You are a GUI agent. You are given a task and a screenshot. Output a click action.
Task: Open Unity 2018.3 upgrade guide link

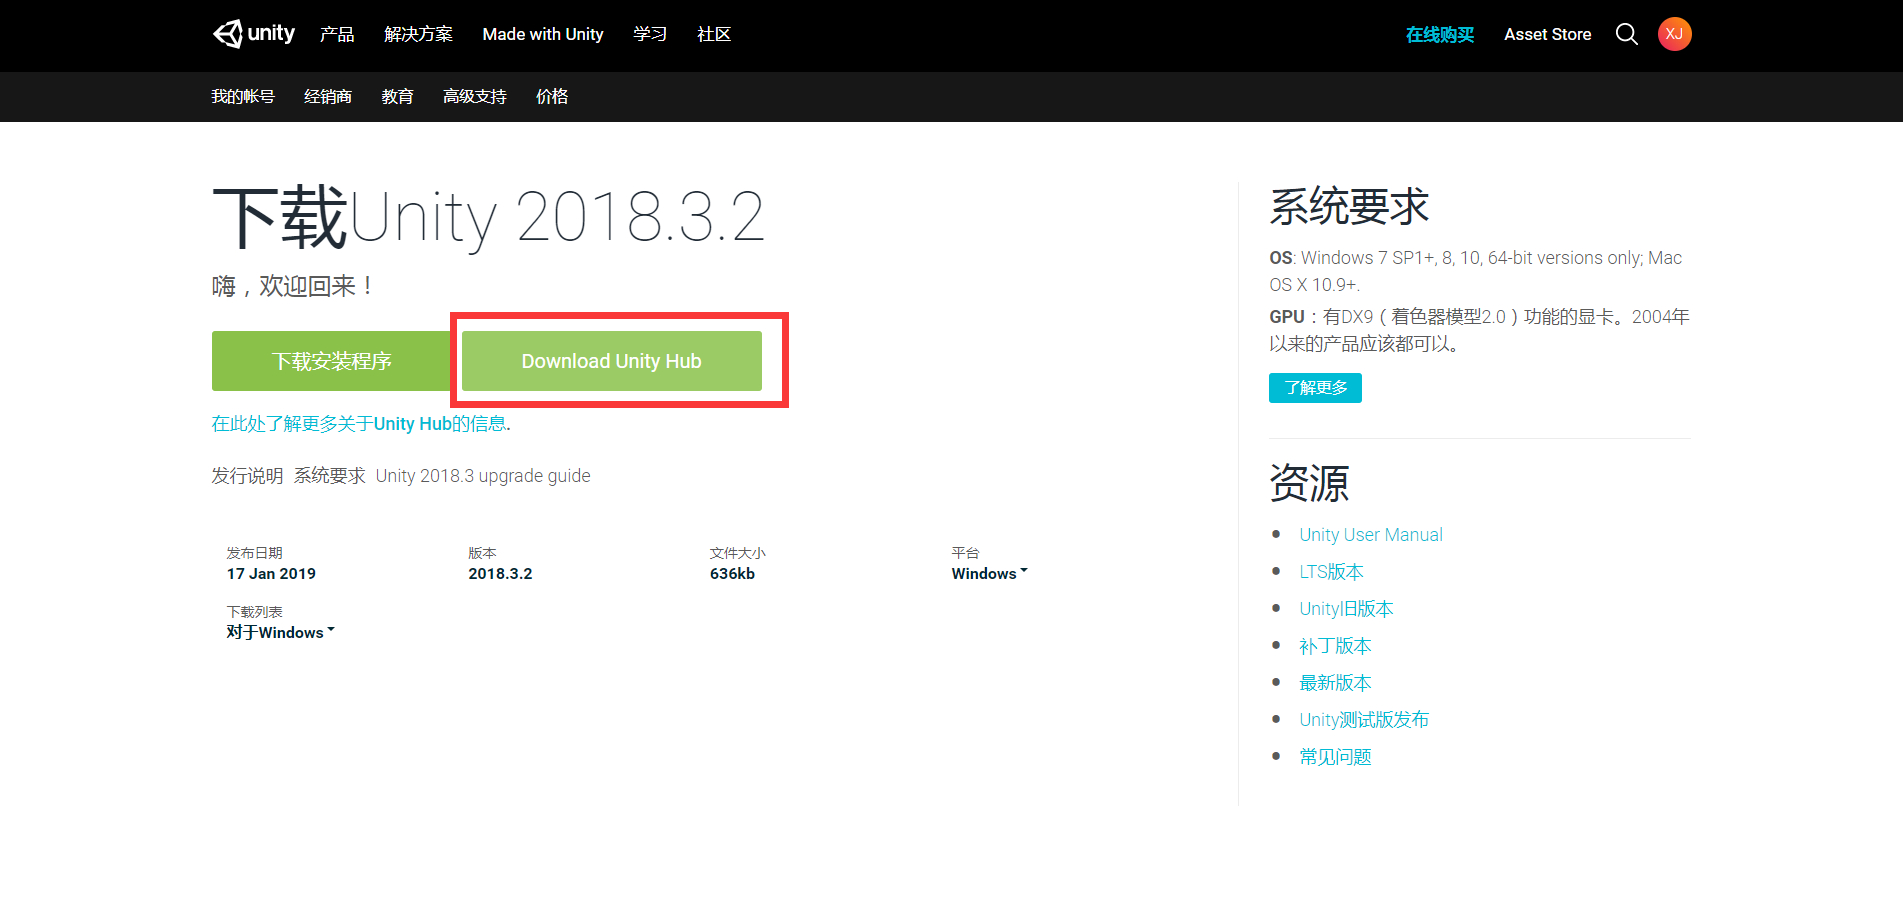pos(483,476)
